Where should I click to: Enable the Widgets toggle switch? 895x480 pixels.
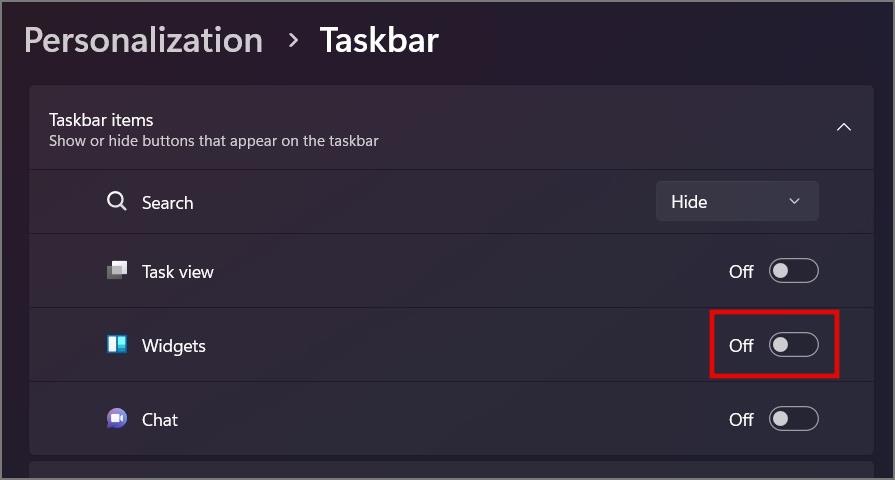point(793,345)
